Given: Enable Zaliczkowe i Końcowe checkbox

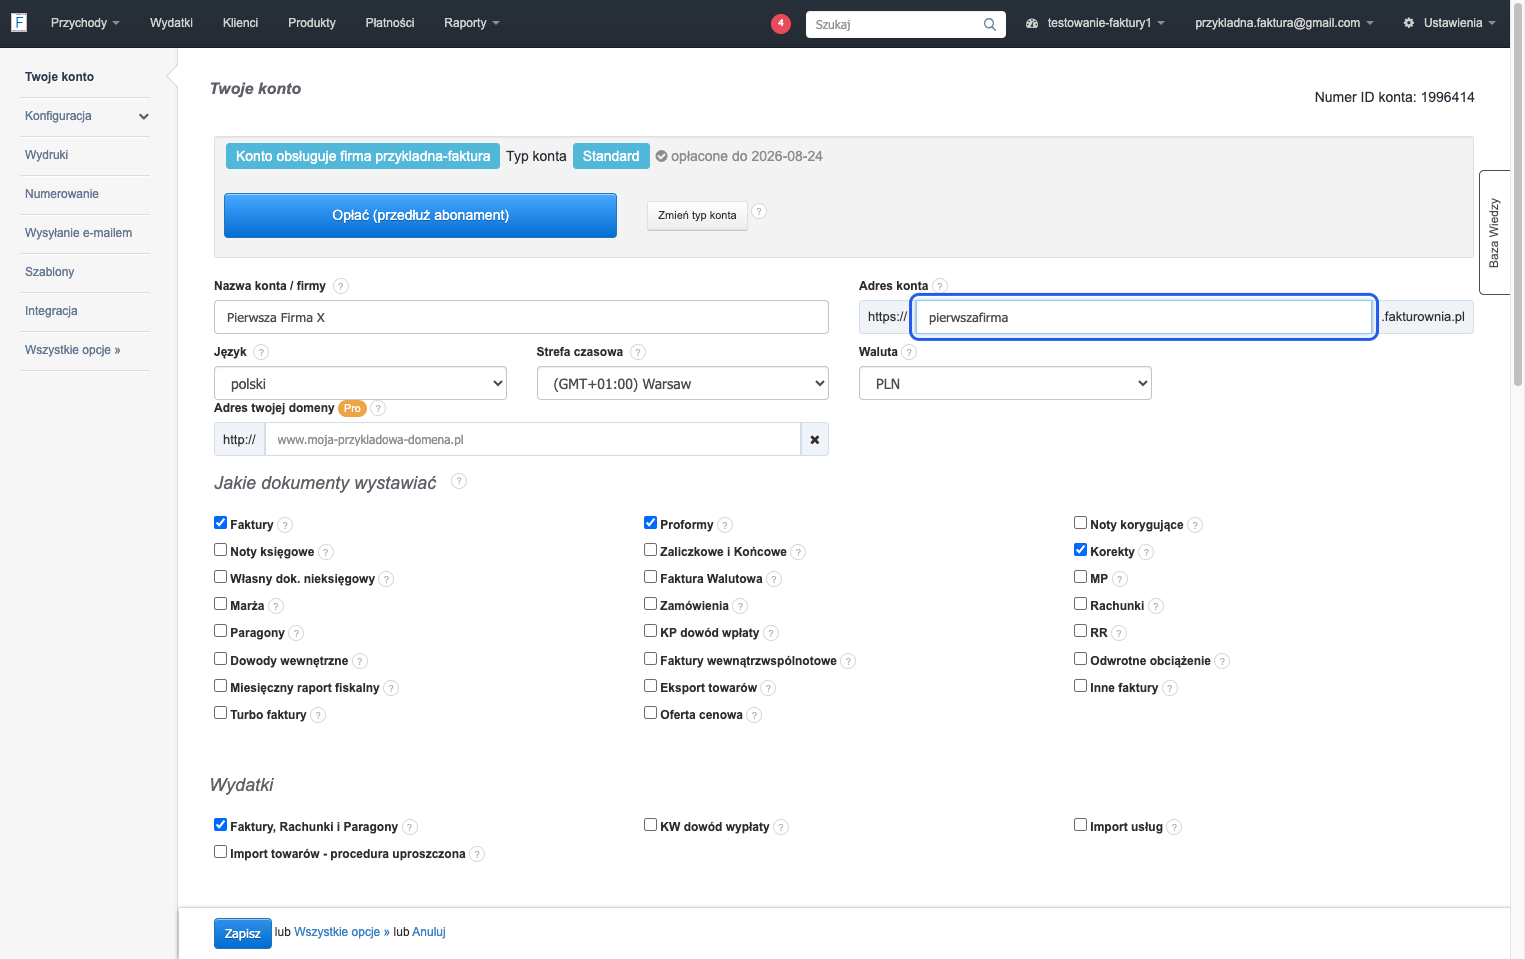Looking at the screenshot, I should tap(650, 550).
